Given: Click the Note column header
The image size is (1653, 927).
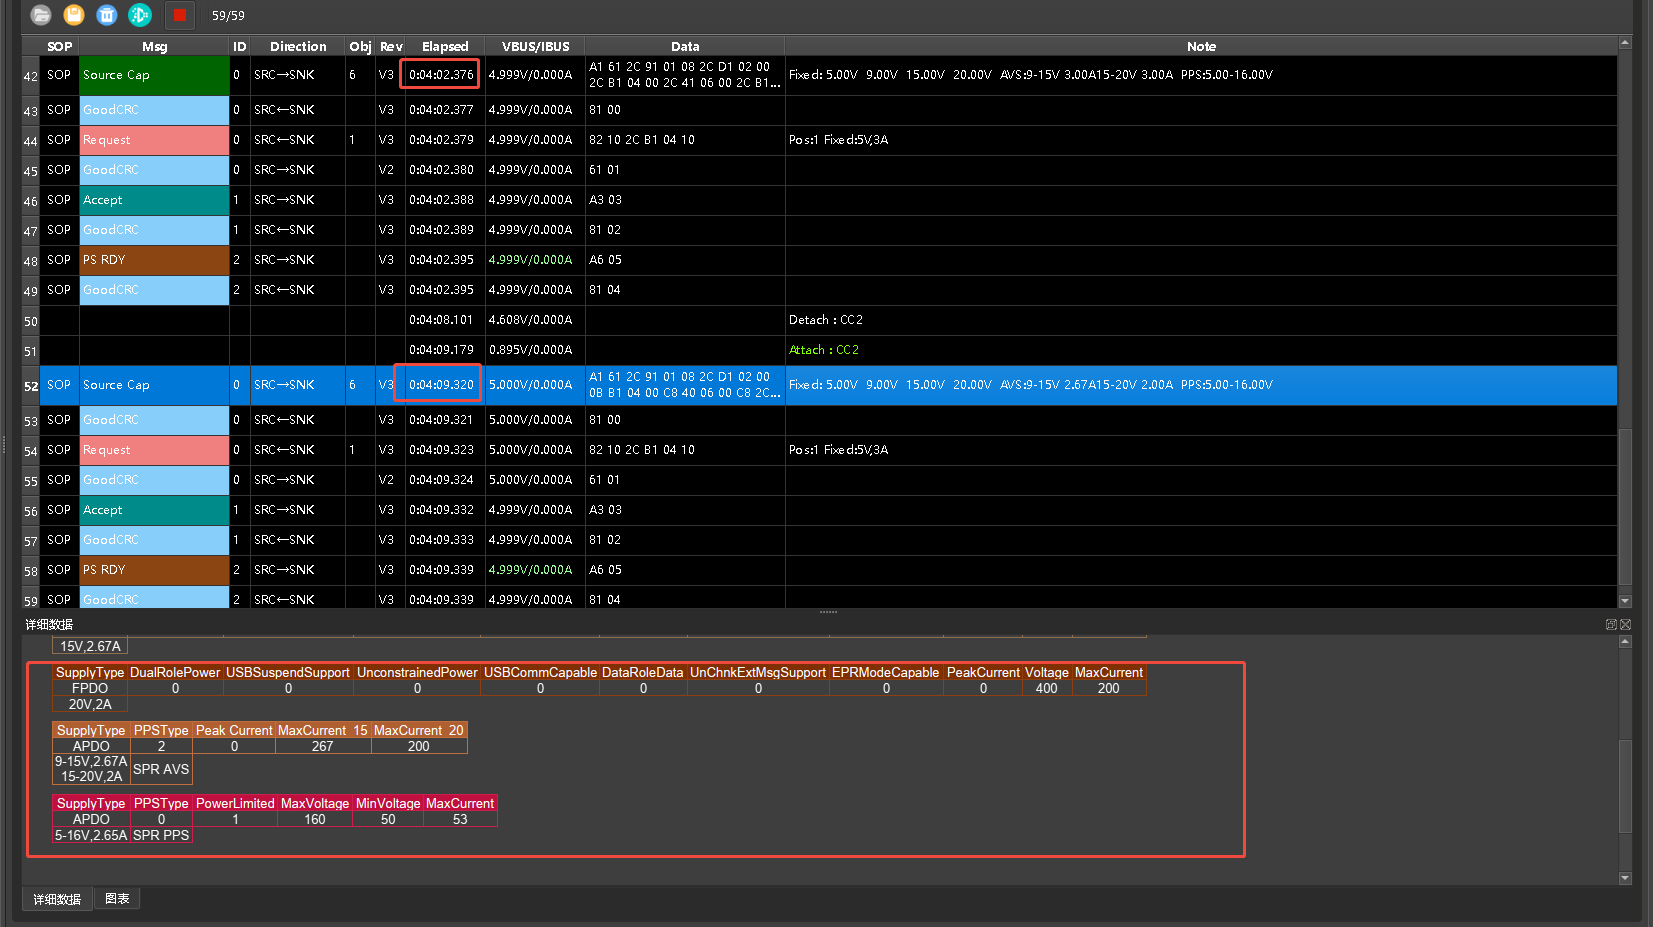Looking at the screenshot, I should click(x=1201, y=46).
